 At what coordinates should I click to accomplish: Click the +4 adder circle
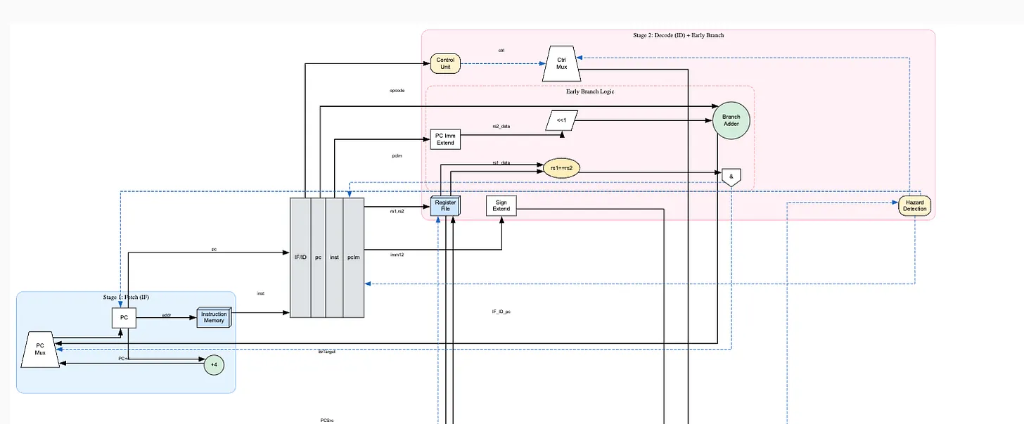click(x=214, y=365)
